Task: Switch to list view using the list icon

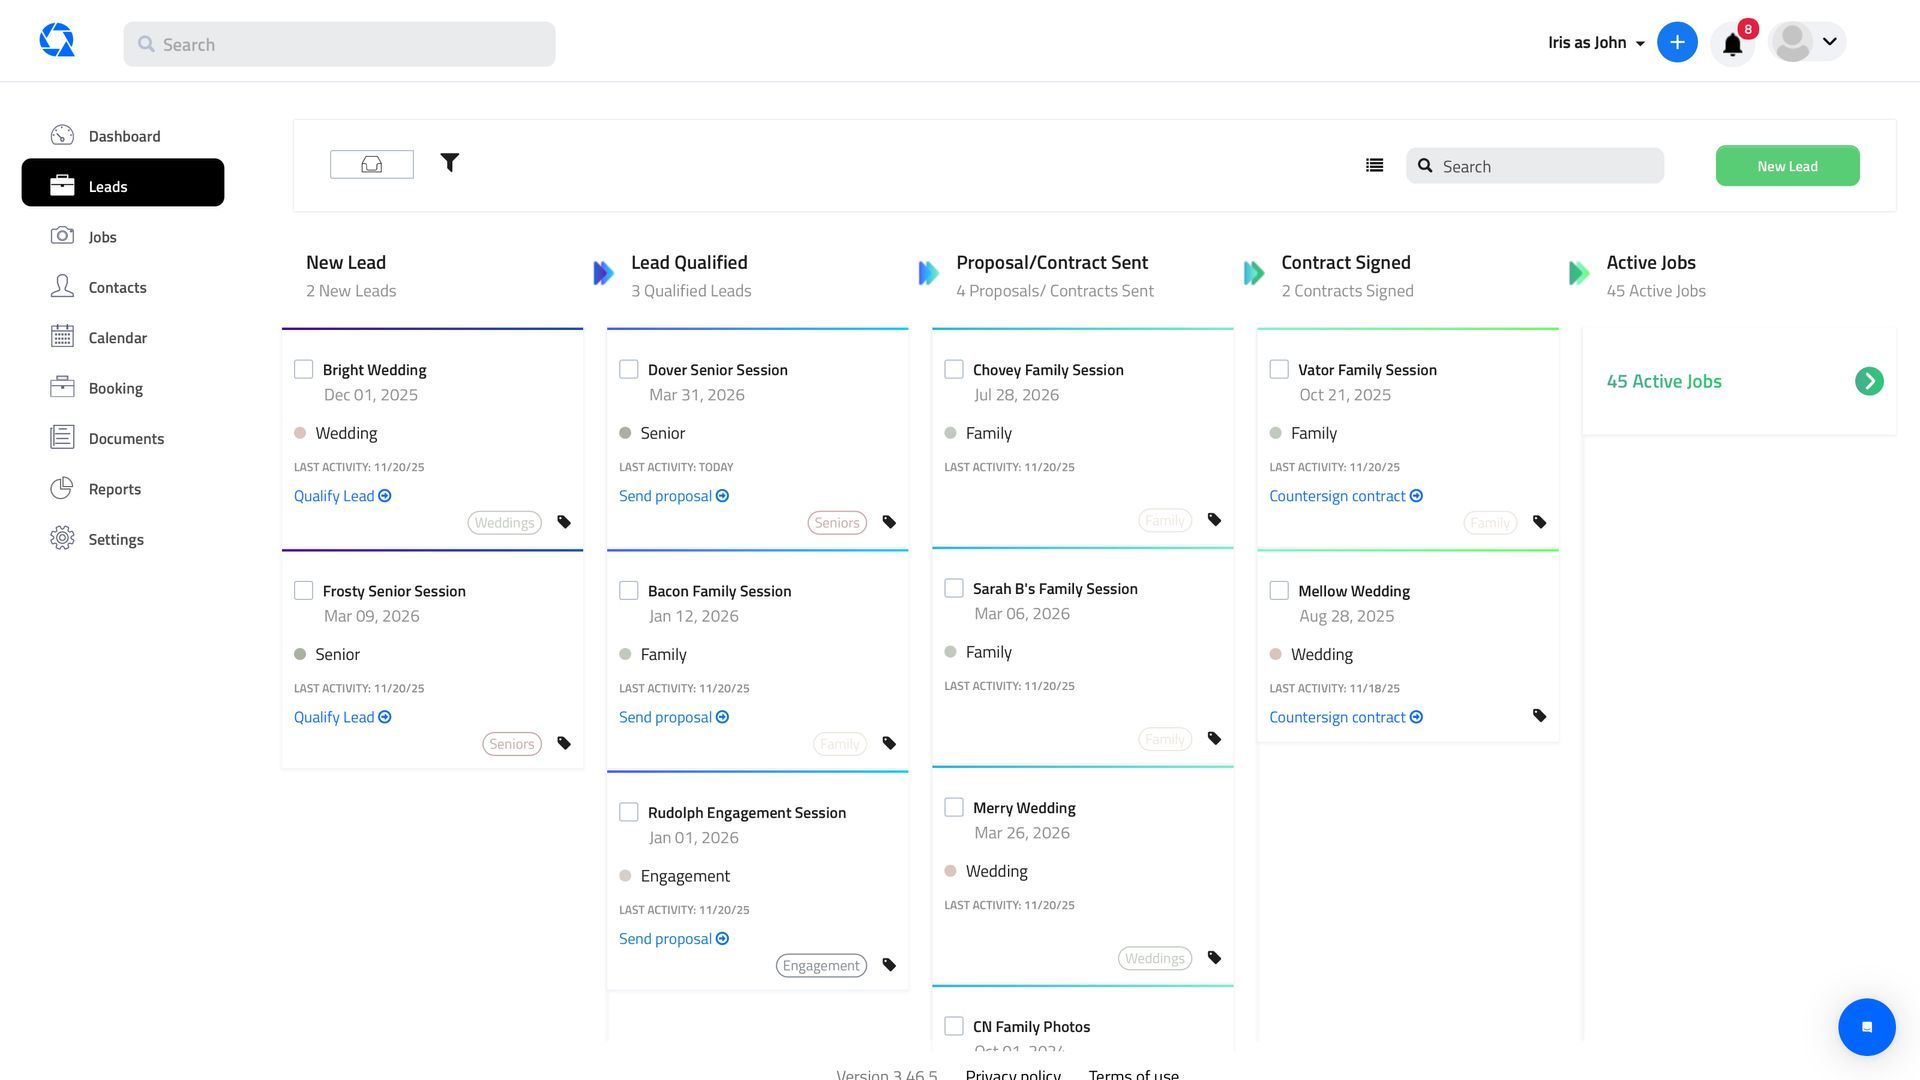Action: click(1374, 165)
